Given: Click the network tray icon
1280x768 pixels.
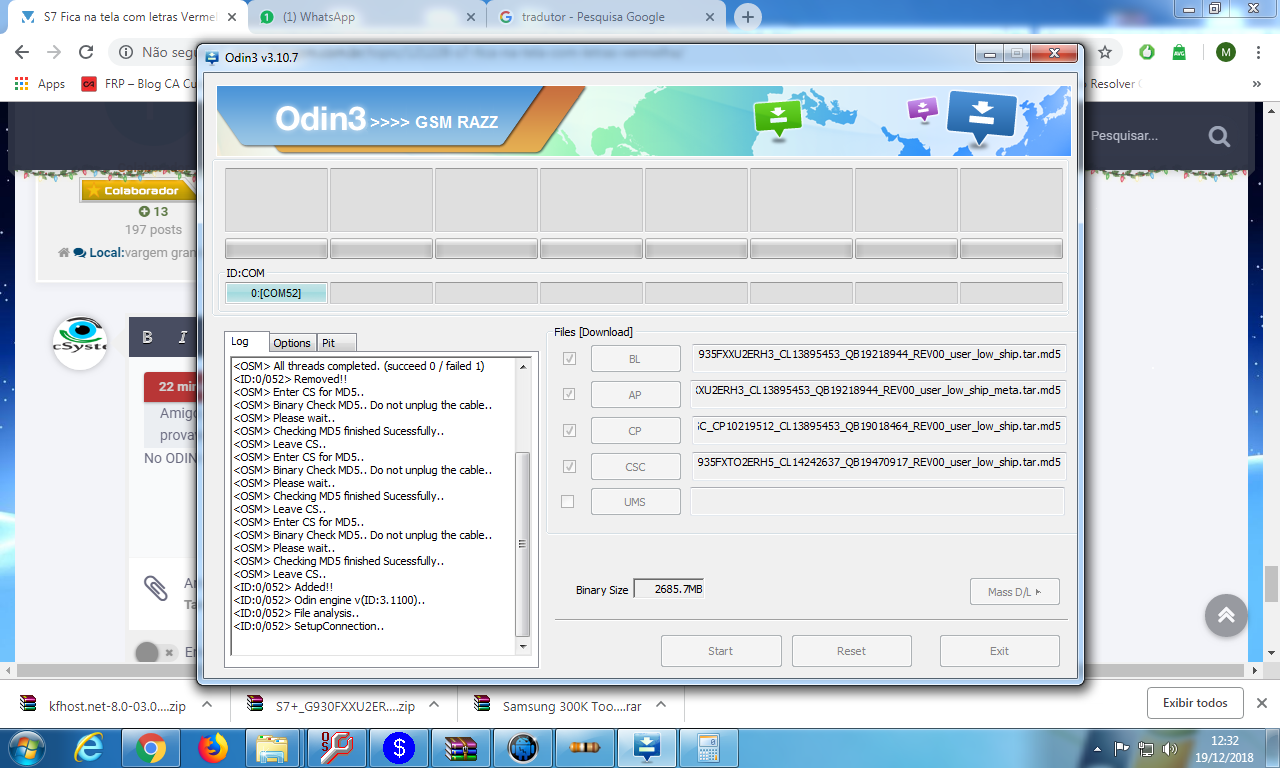Looking at the screenshot, I should click(1145, 748).
